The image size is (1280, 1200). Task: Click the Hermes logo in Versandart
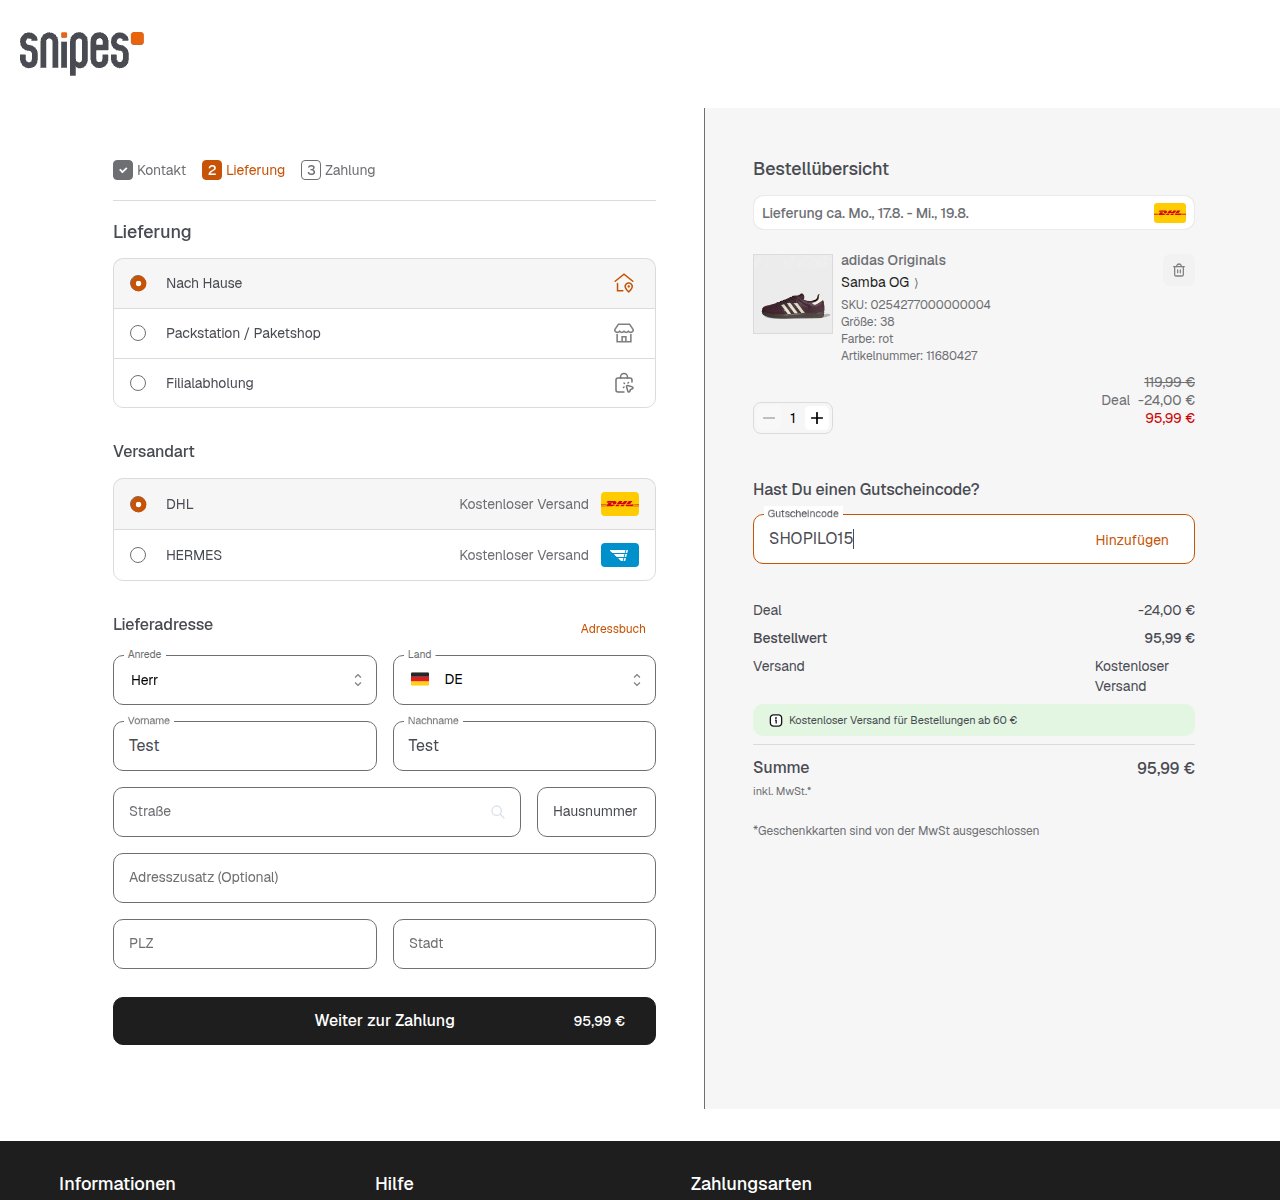620,555
